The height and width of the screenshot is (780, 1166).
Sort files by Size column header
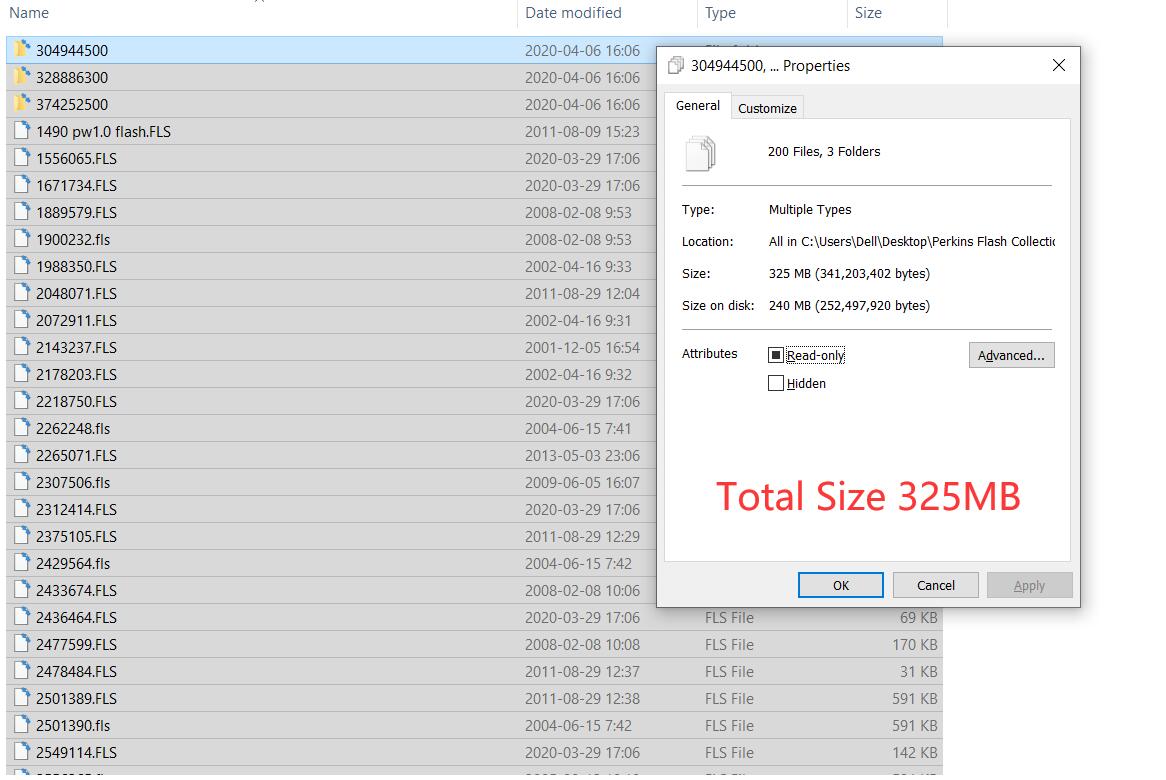(x=868, y=13)
